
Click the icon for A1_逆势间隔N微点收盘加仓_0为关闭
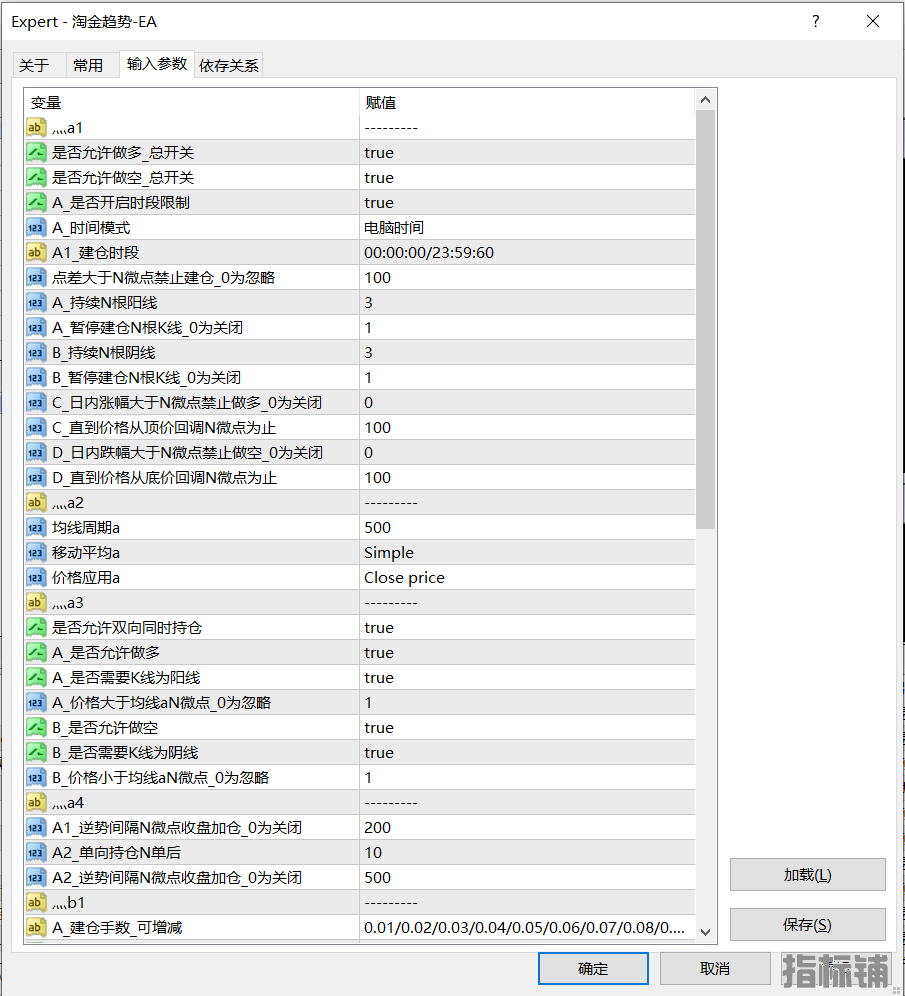click(x=36, y=828)
